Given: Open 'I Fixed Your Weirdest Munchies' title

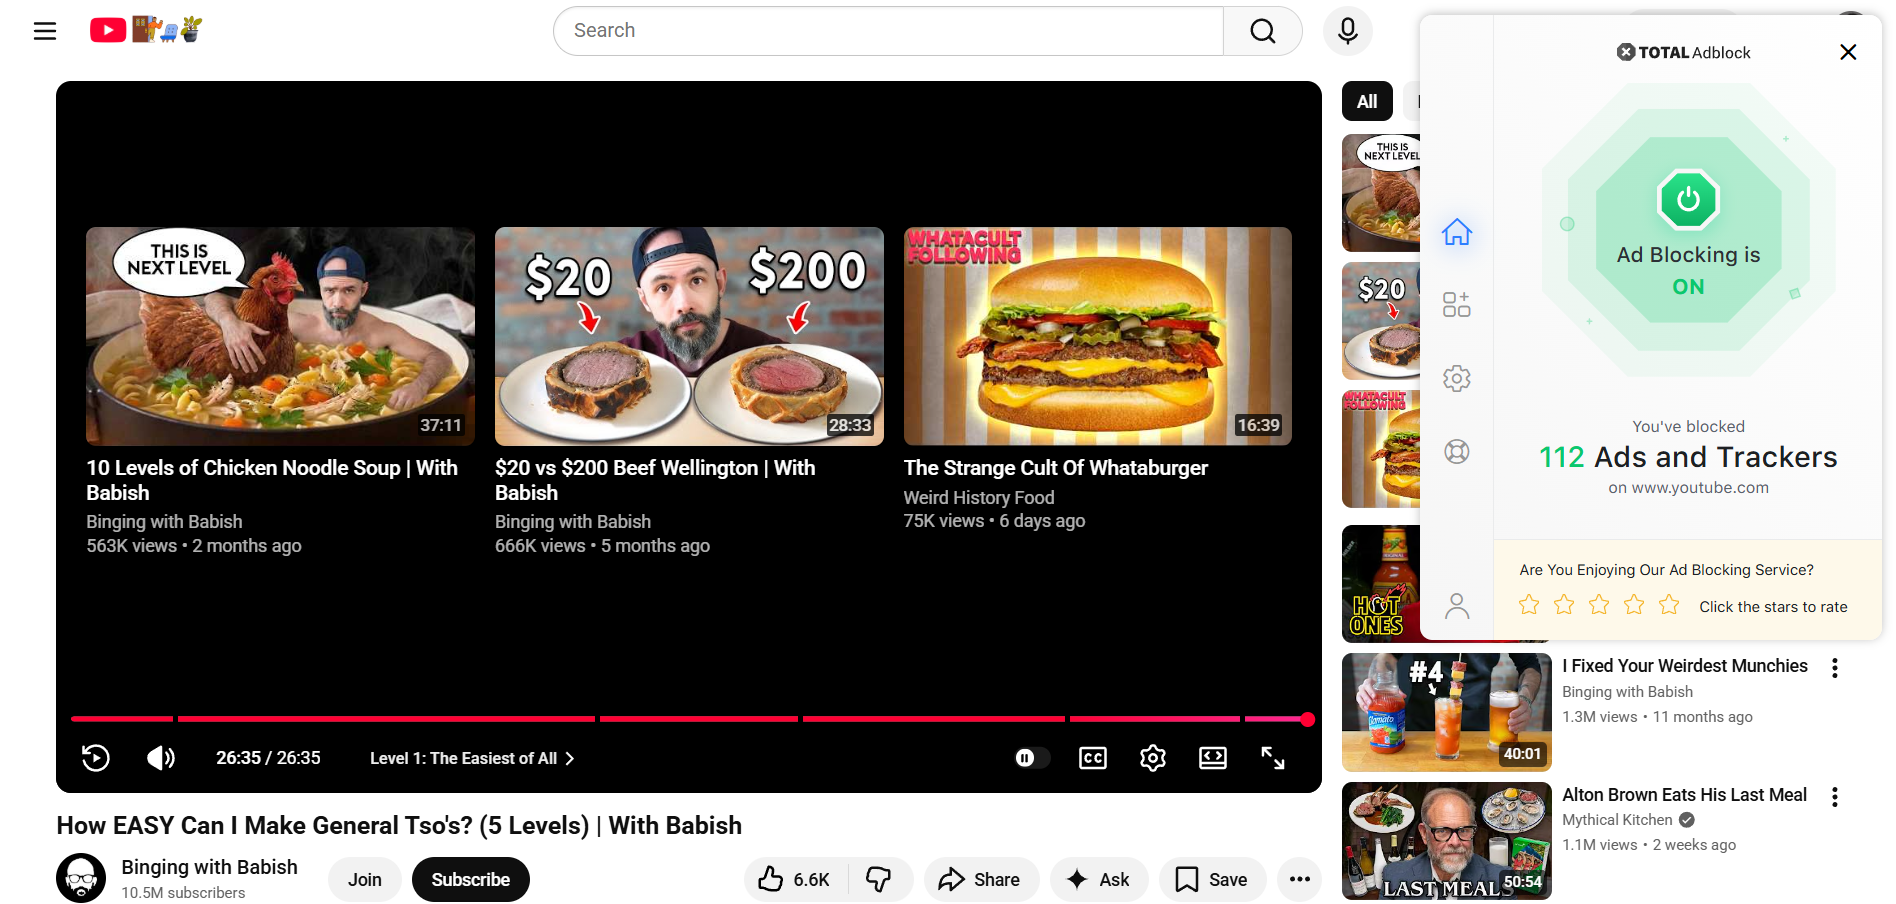Looking at the screenshot, I should click(x=1685, y=666).
